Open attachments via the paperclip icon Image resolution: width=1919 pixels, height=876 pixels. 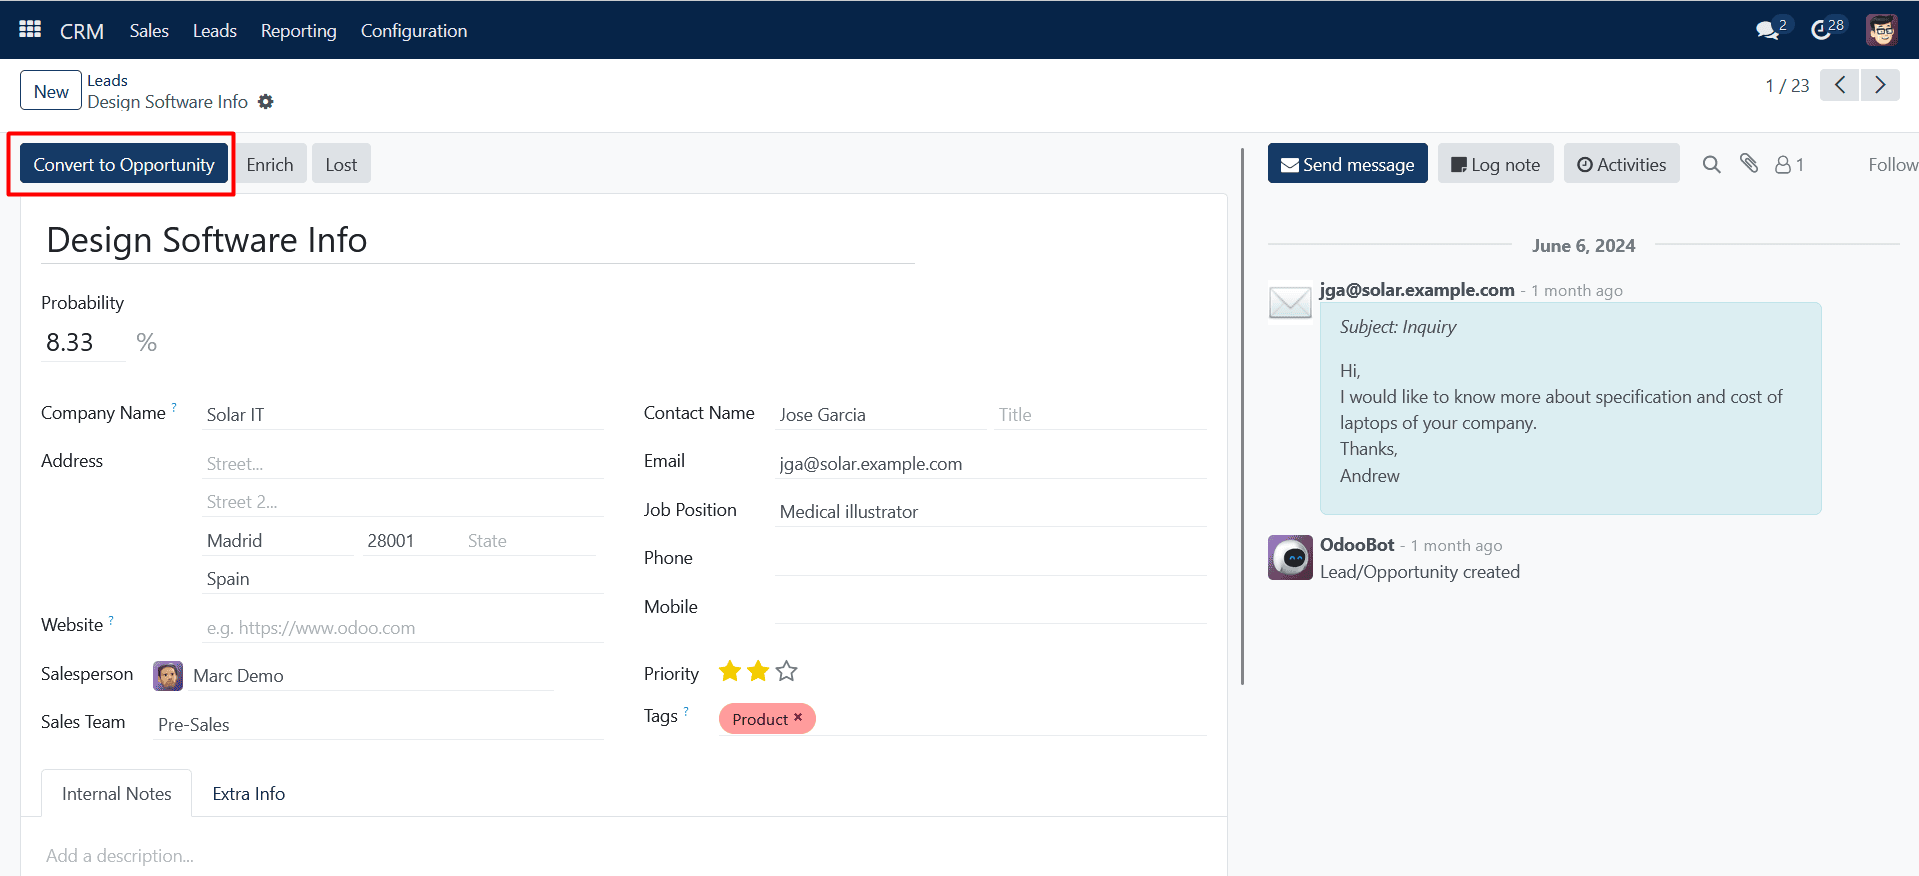tap(1749, 164)
